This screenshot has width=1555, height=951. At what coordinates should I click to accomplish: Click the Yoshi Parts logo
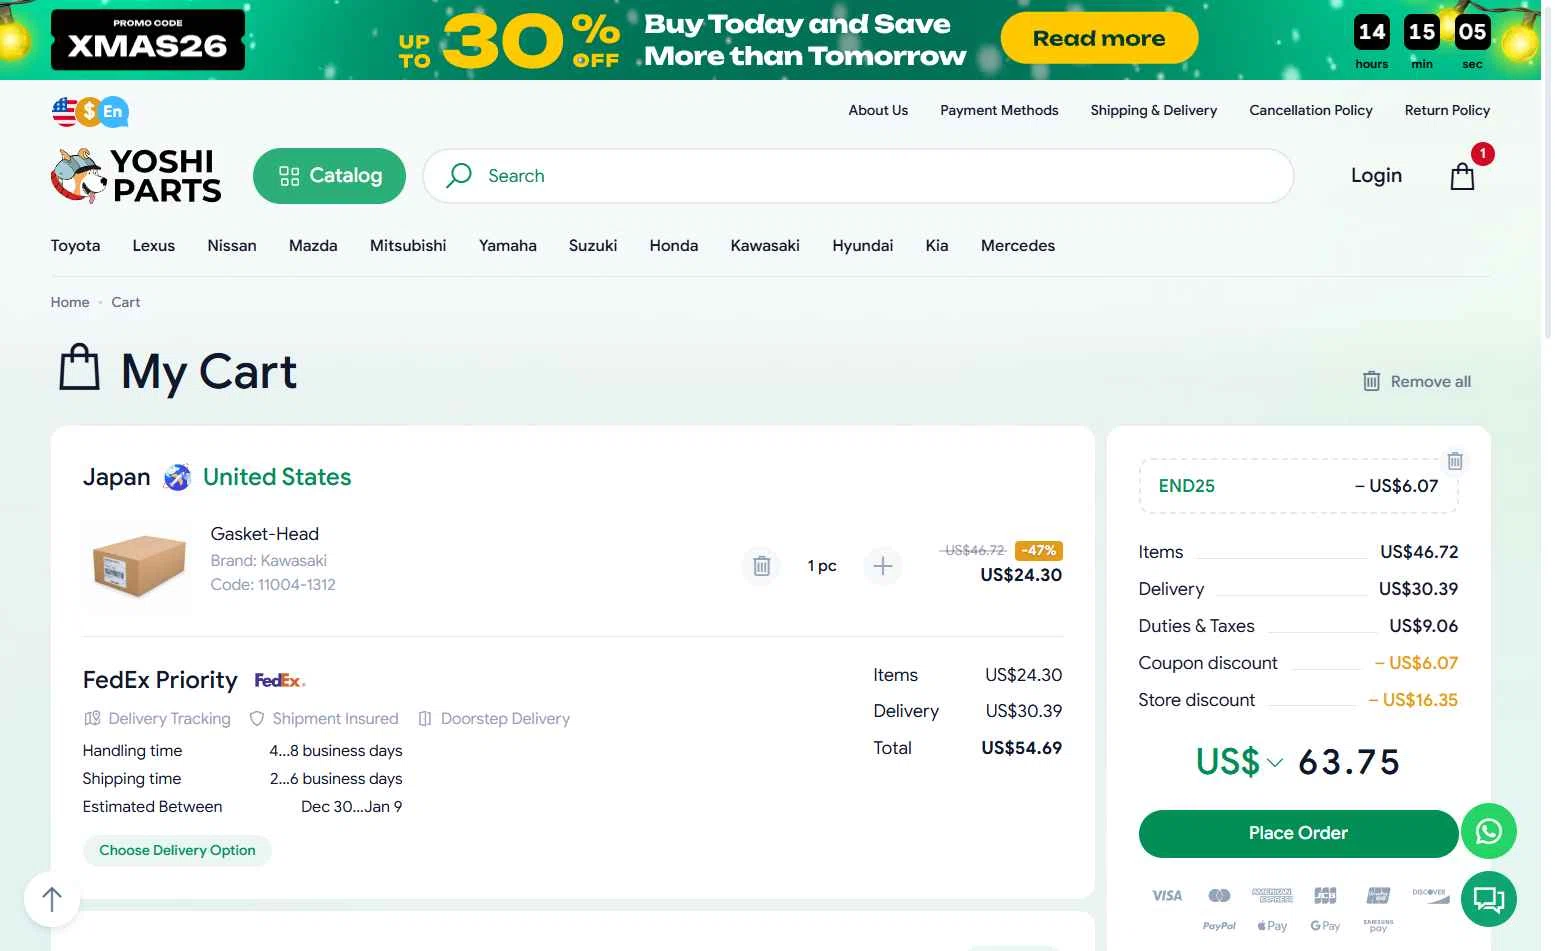point(136,176)
